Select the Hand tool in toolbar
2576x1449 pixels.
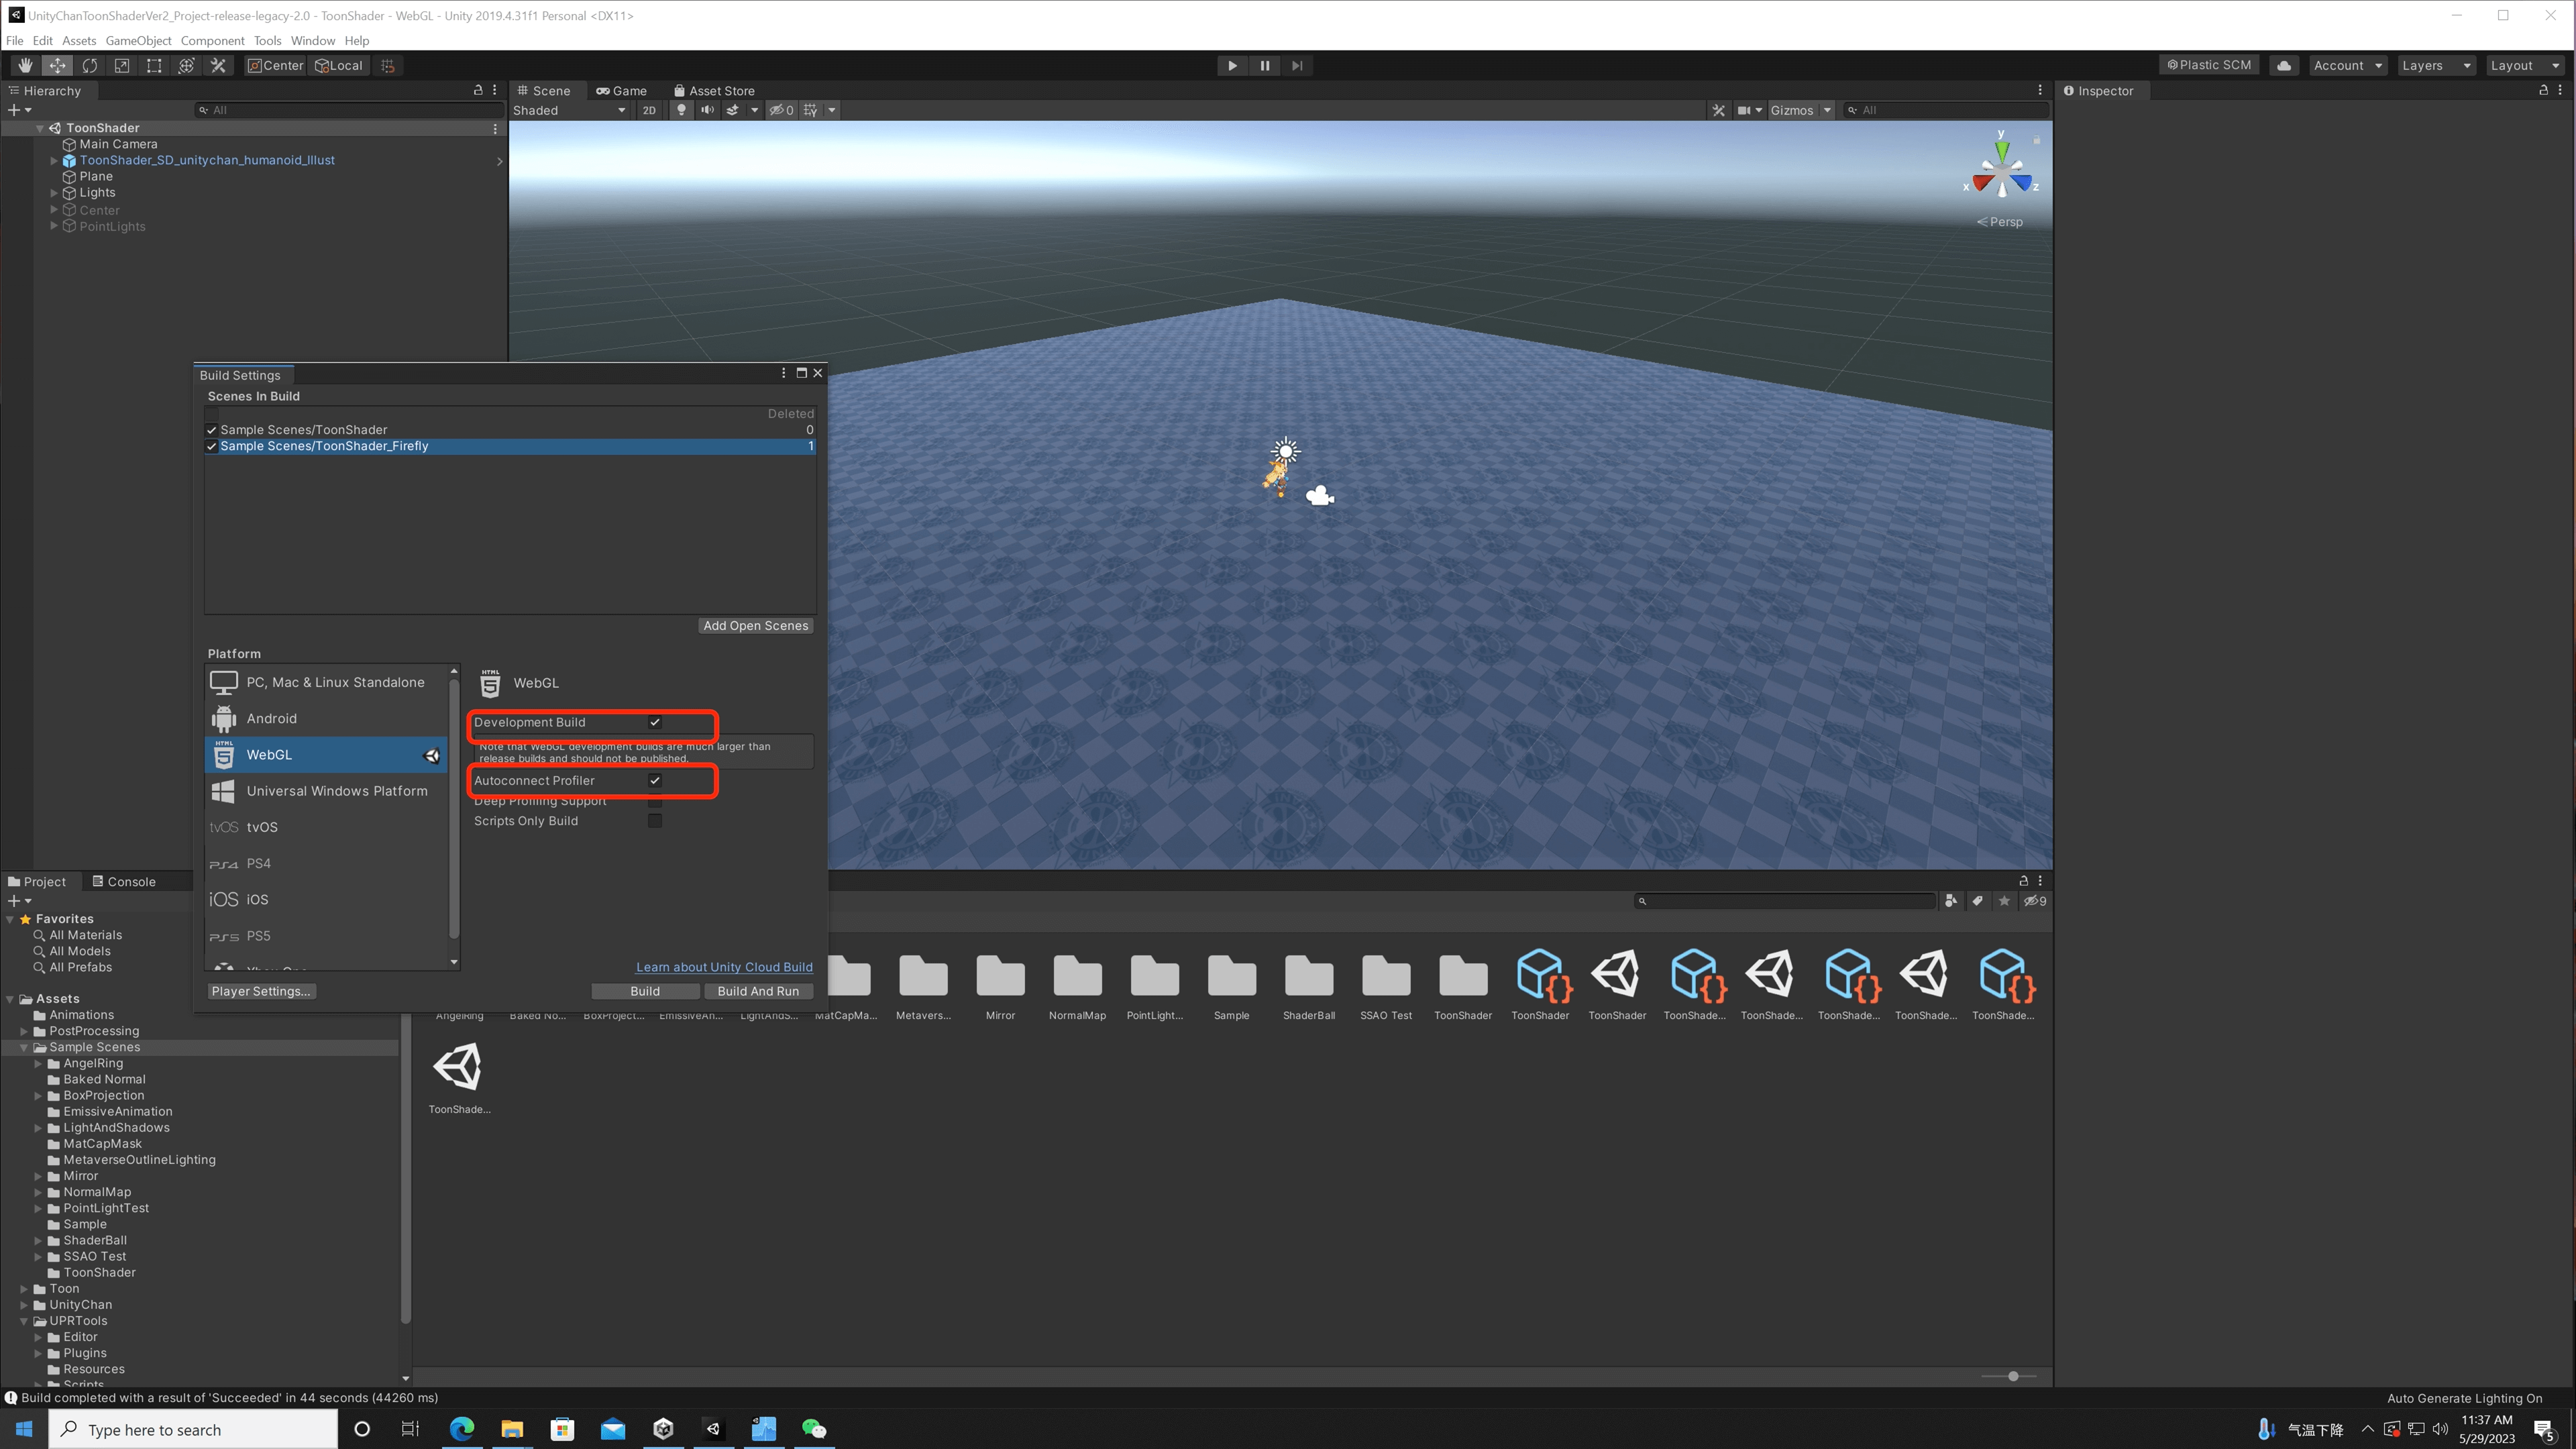click(25, 65)
